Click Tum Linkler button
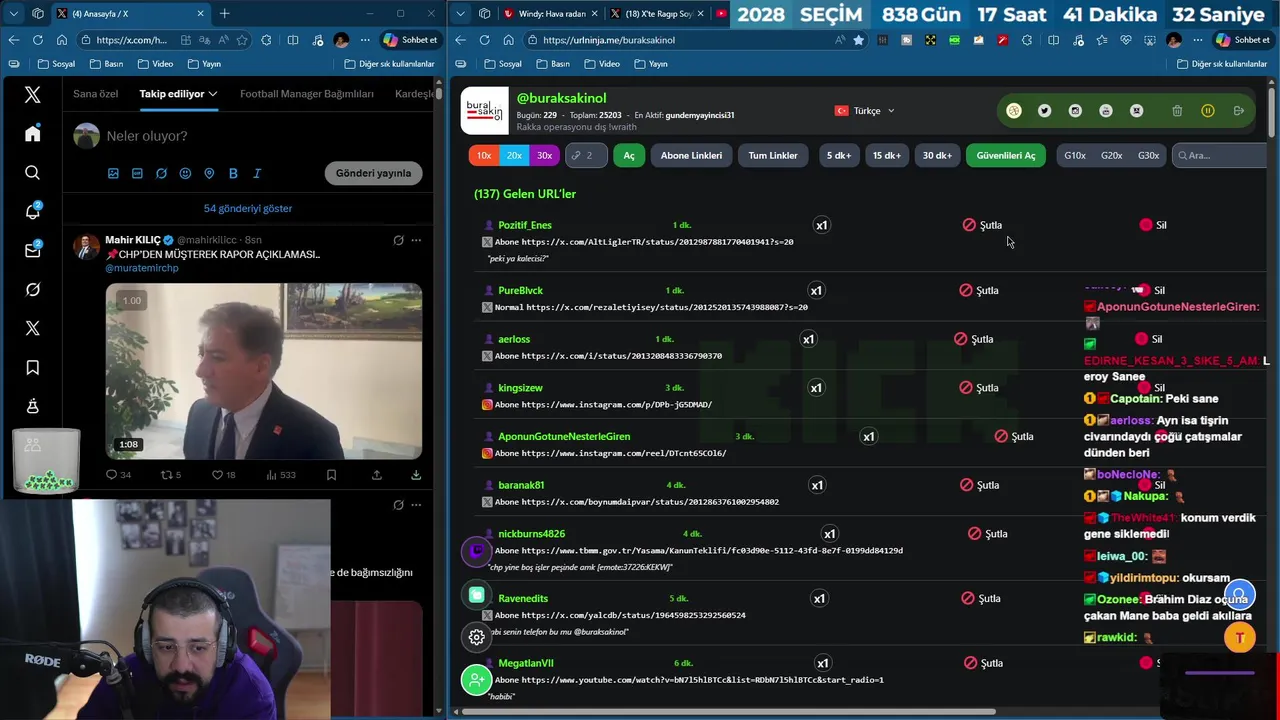This screenshot has width=1280, height=720. (773, 156)
